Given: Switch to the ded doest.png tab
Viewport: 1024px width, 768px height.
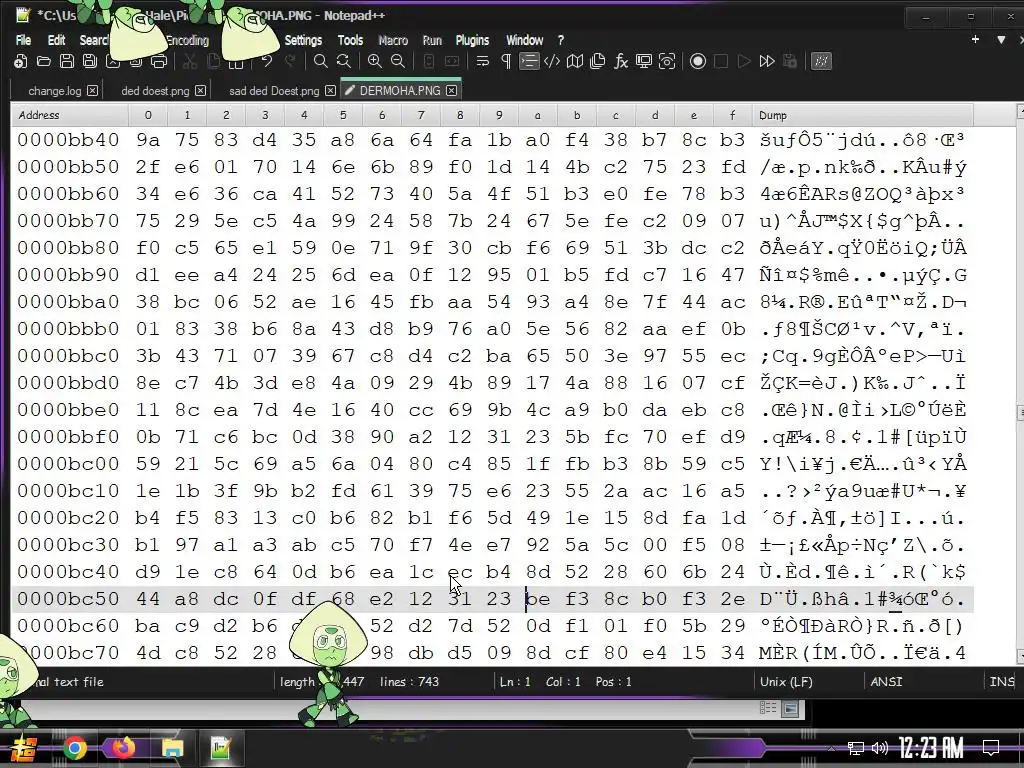Looking at the screenshot, I should 155,91.
